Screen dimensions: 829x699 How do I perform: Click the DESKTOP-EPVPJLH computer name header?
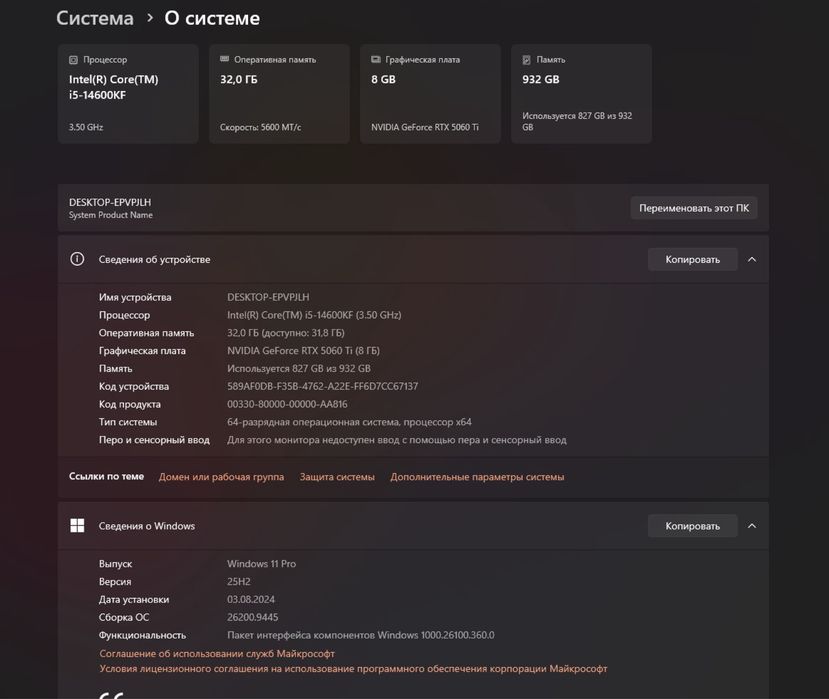click(x=110, y=202)
